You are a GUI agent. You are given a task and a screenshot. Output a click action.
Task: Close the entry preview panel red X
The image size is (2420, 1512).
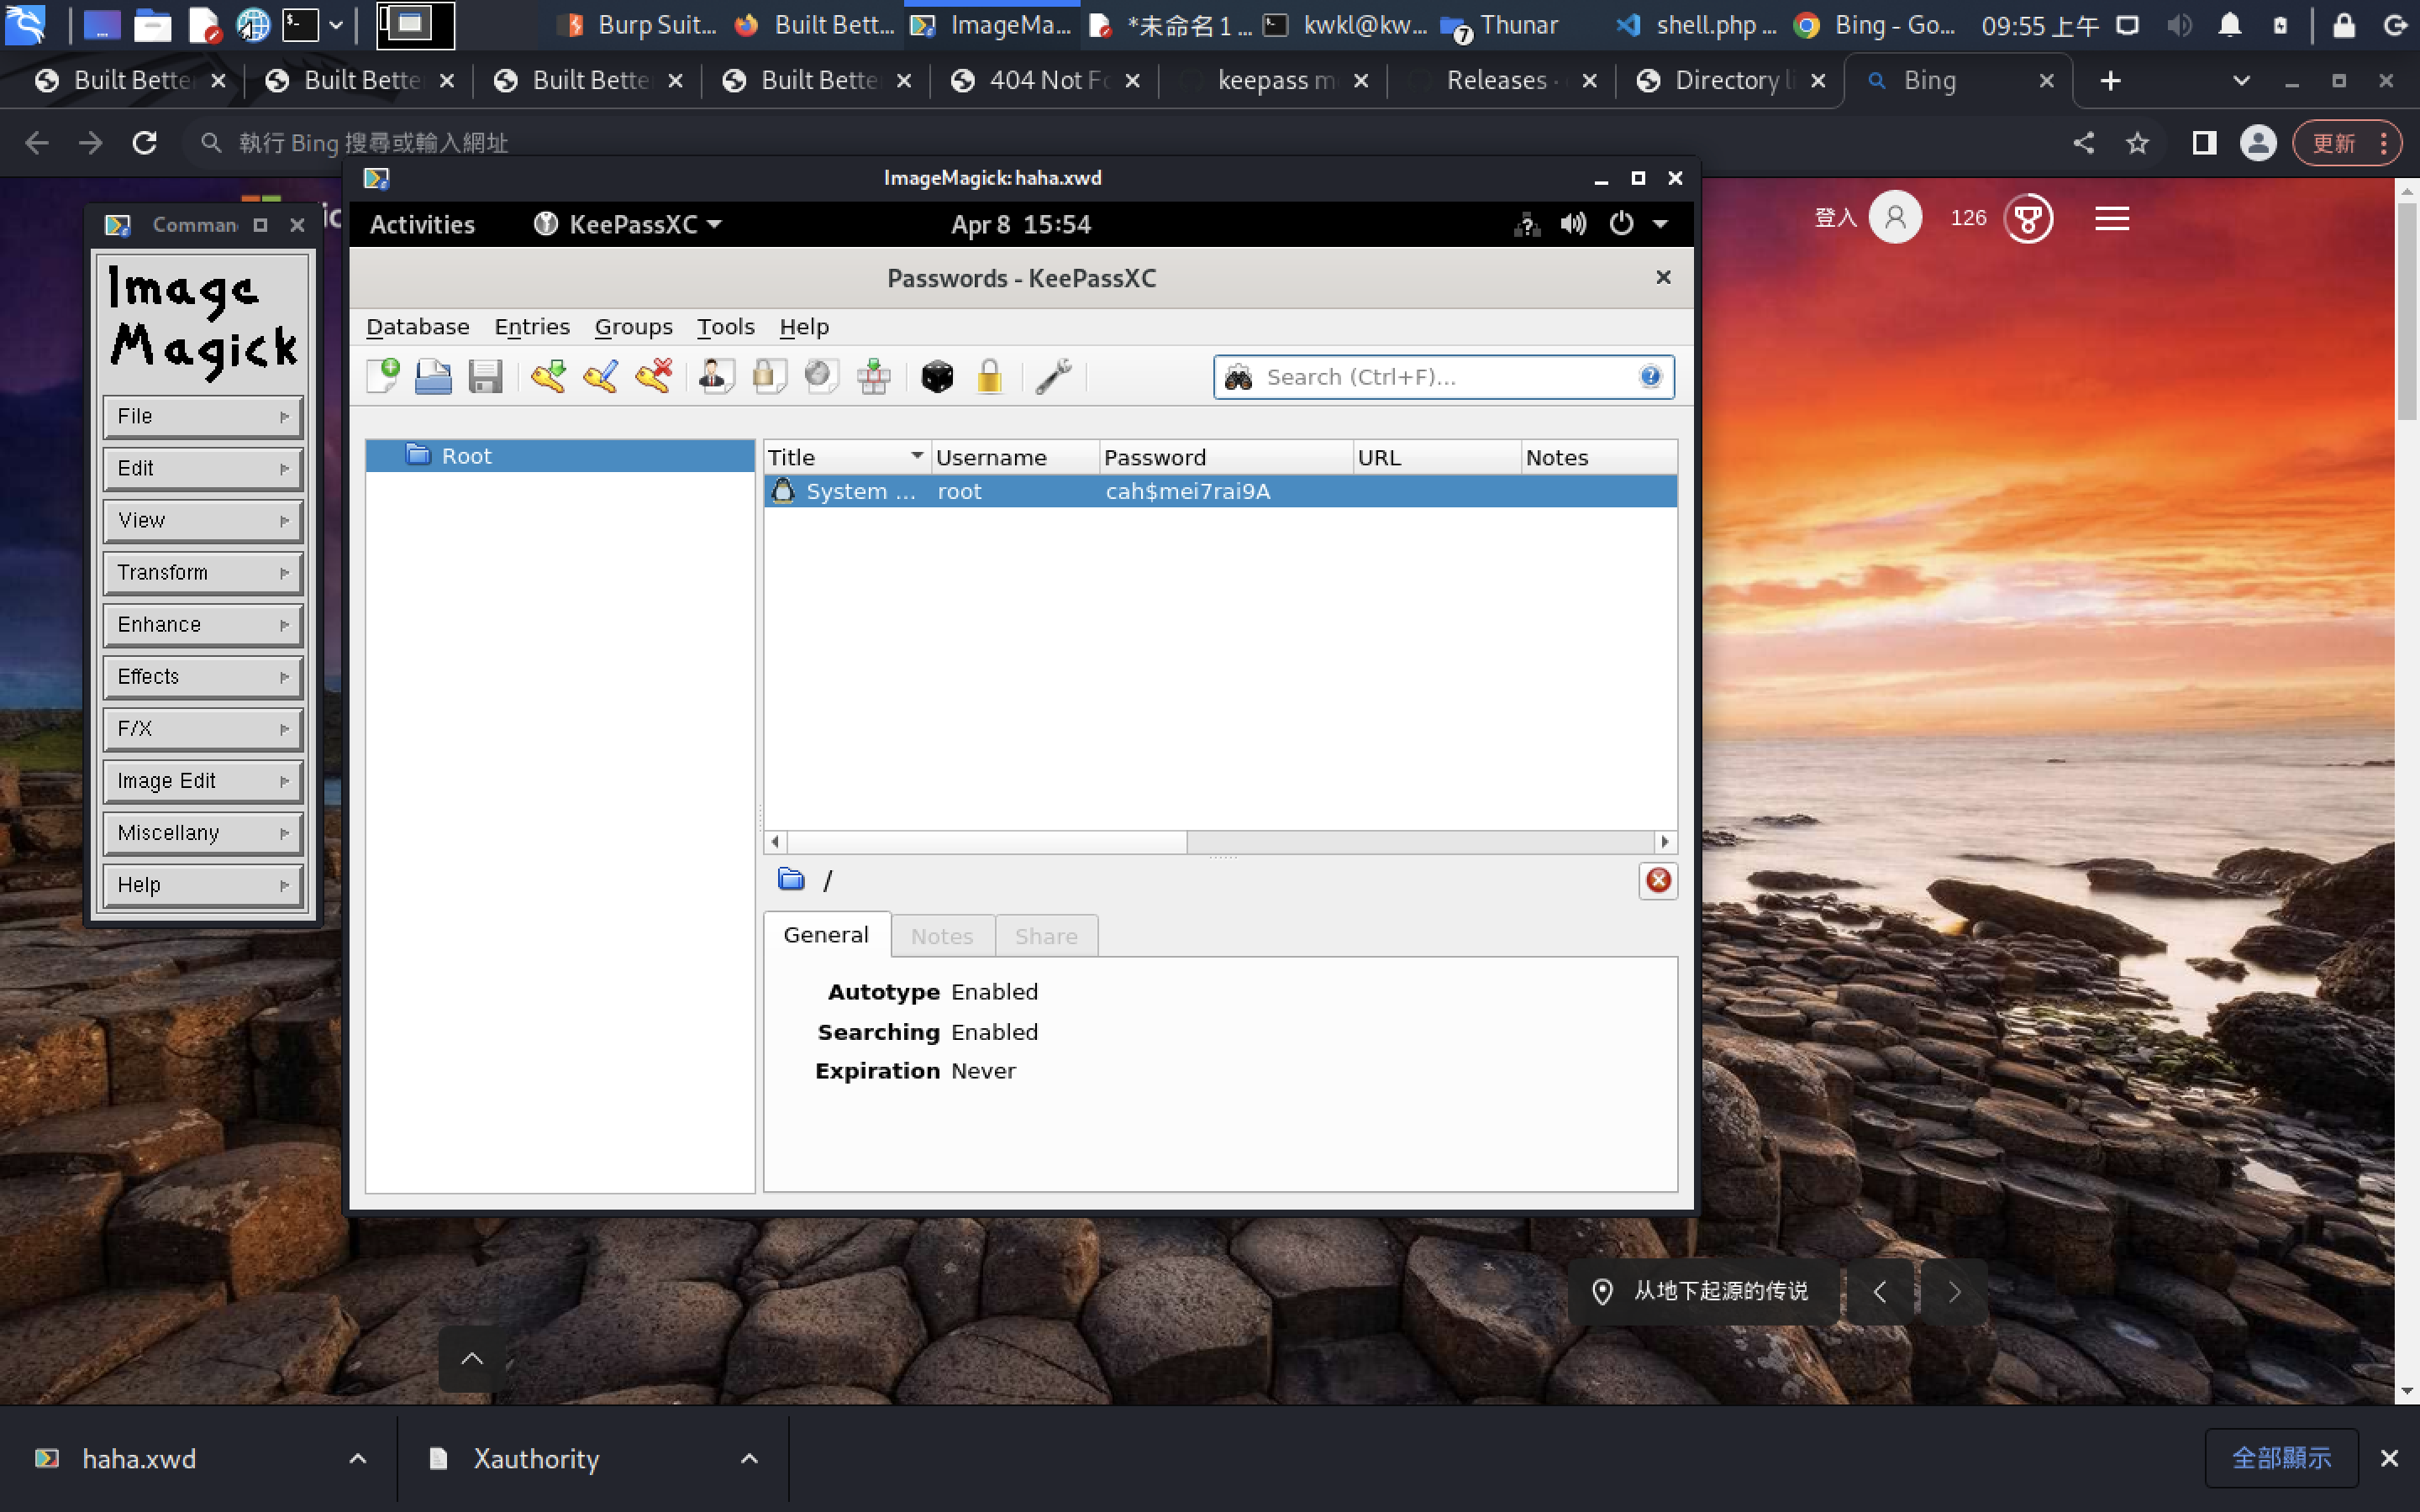(1657, 880)
